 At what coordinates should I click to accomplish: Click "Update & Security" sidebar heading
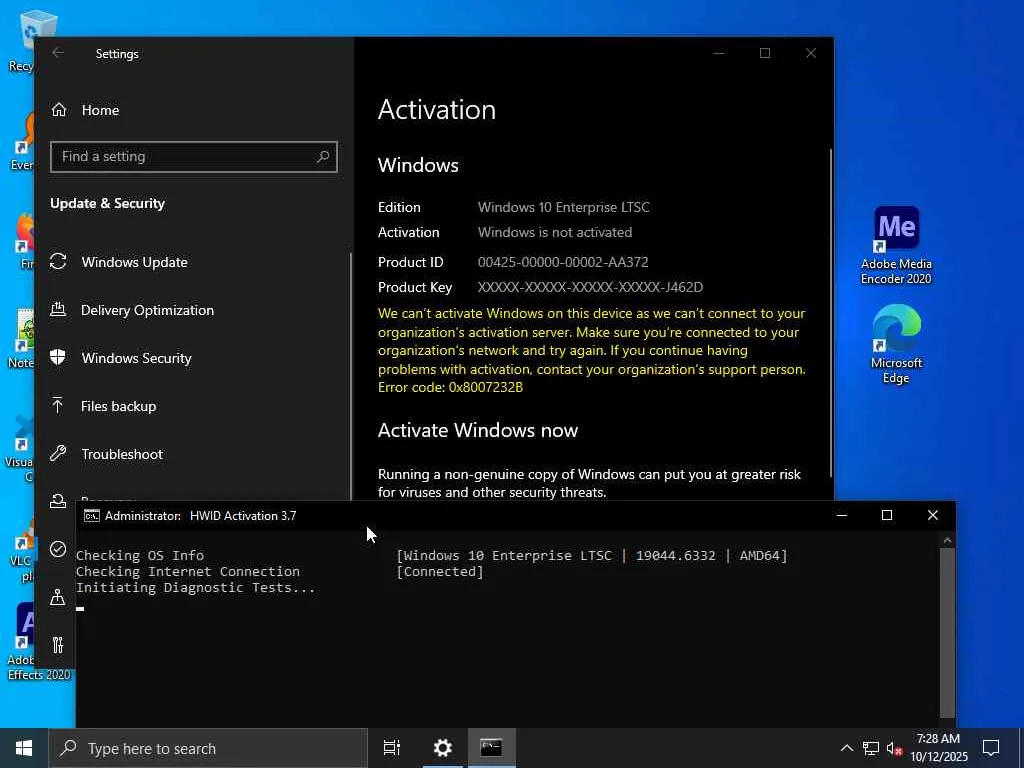coord(108,203)
